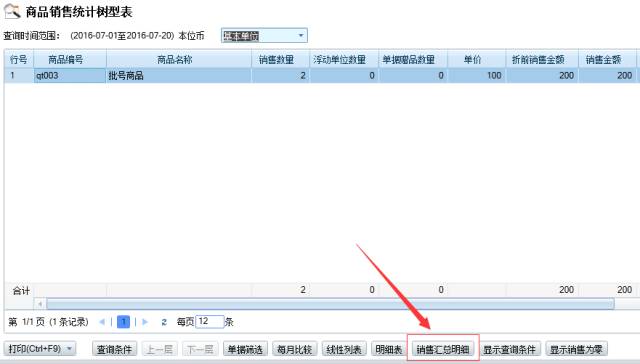Click the 销售金额 value 200 in row 1
640x364 pixels.
[607, 75]
